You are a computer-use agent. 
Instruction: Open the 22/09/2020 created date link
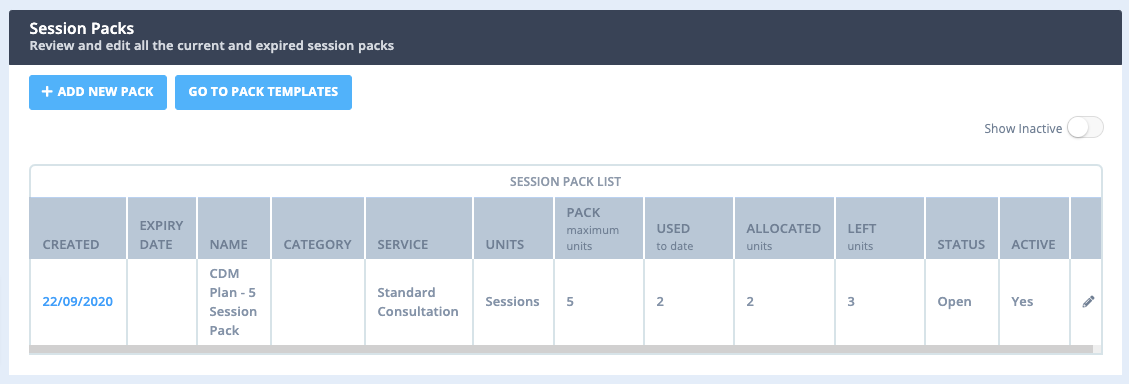[78, 302]
